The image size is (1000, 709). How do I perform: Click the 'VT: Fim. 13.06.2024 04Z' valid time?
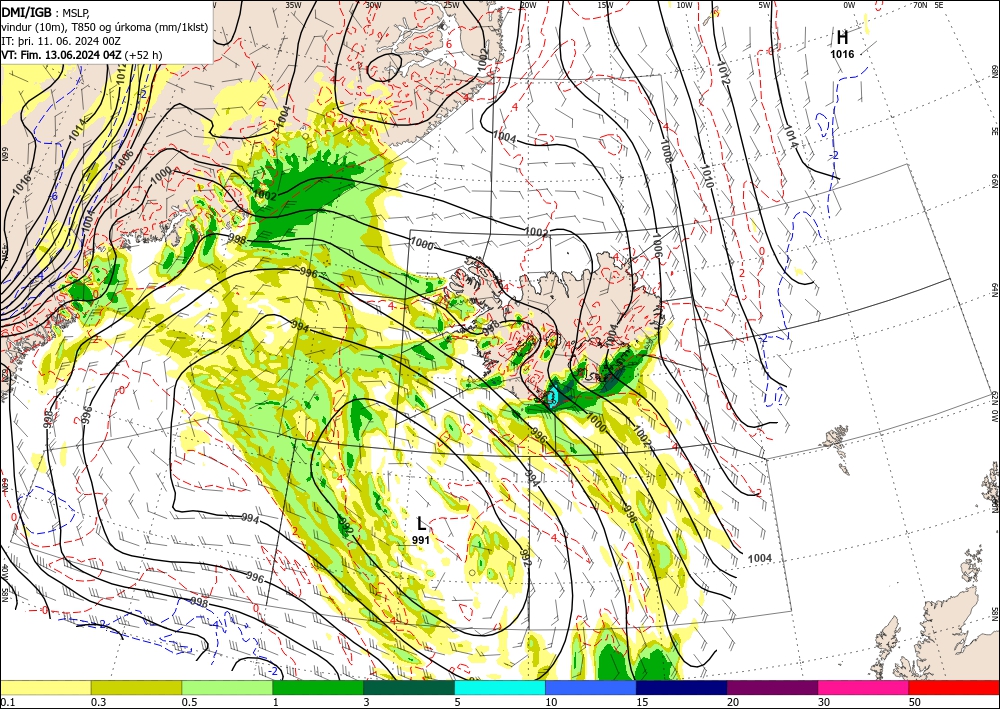click(61, 55)
